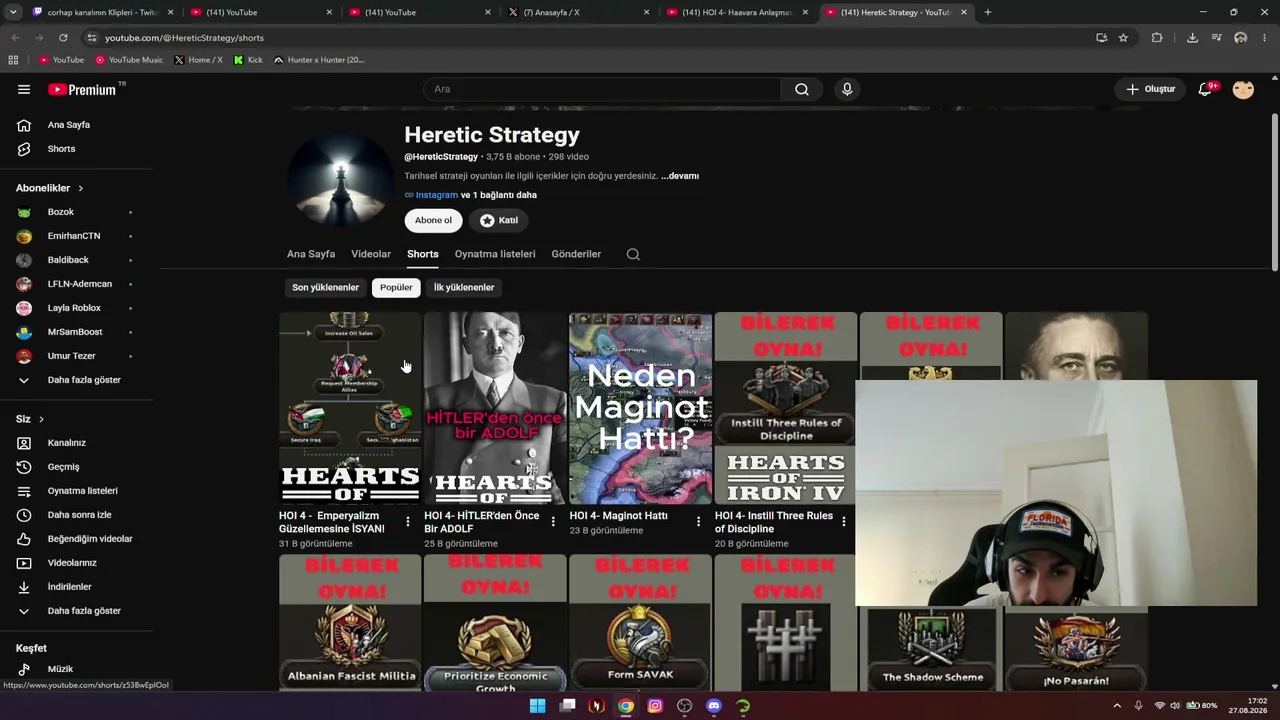
Task: Bookmark this page with the star icon
Action: [1123, 38]
